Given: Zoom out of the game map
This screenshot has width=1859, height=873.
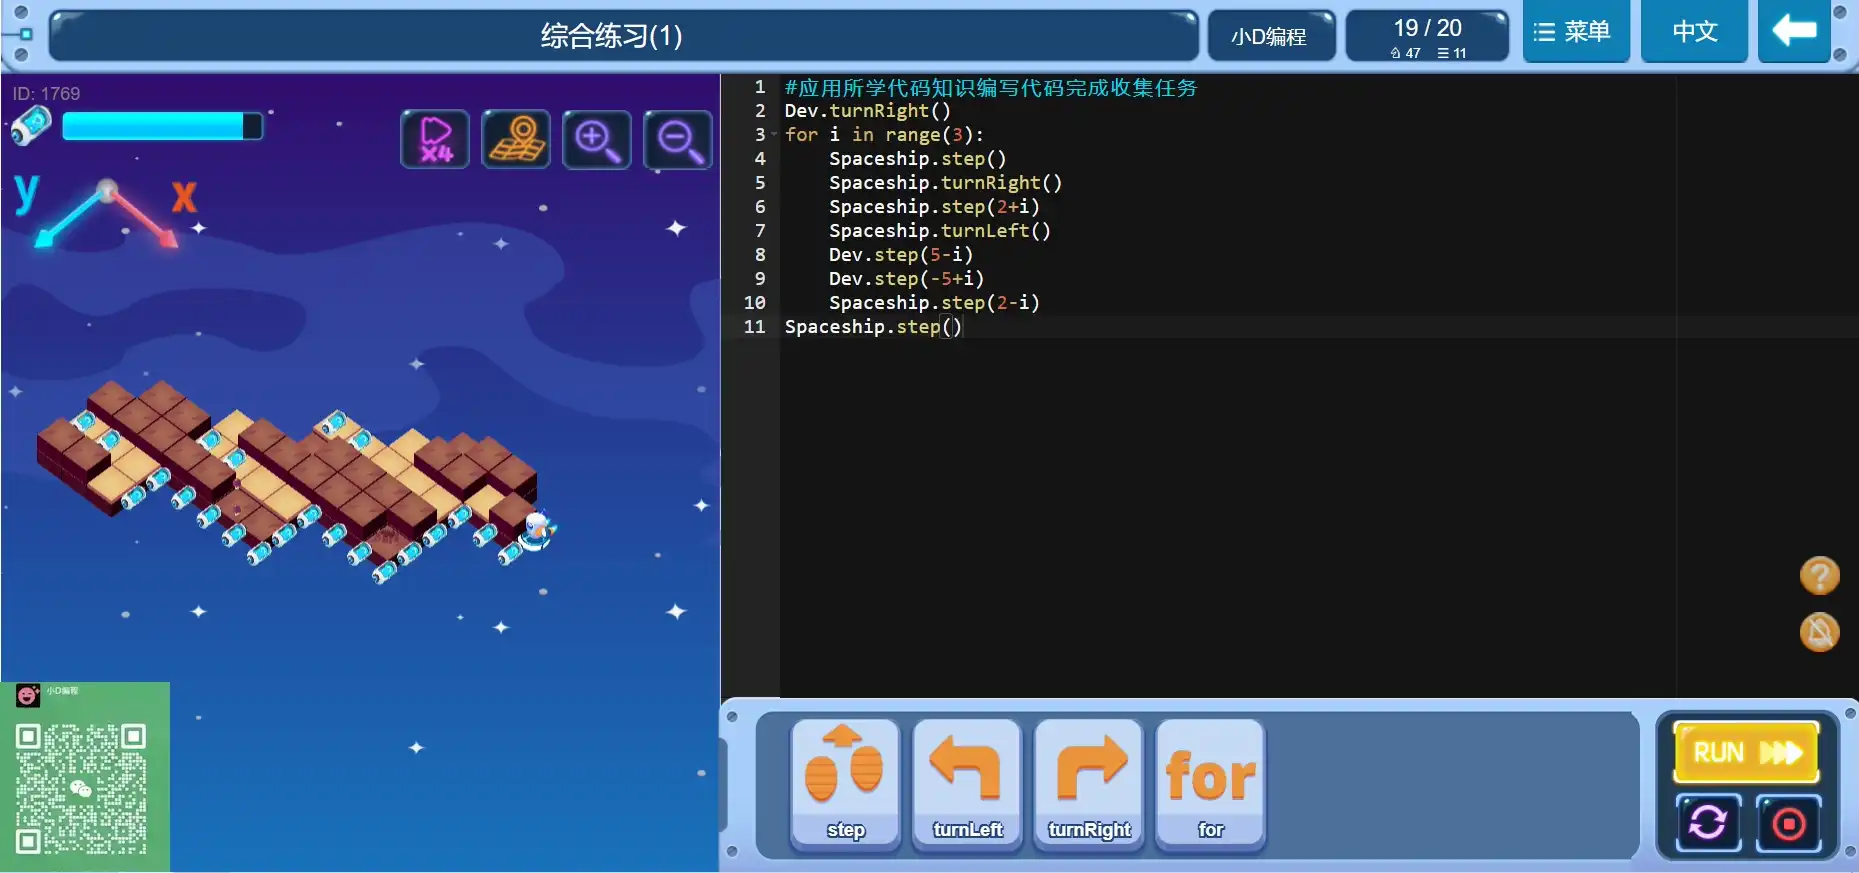Looking at the screenshot, I should (x=678, y=139).
